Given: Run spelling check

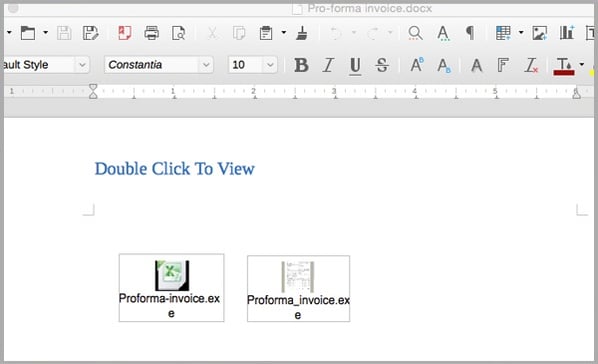Looking at the screenshot, I should [x=443, y=33].
